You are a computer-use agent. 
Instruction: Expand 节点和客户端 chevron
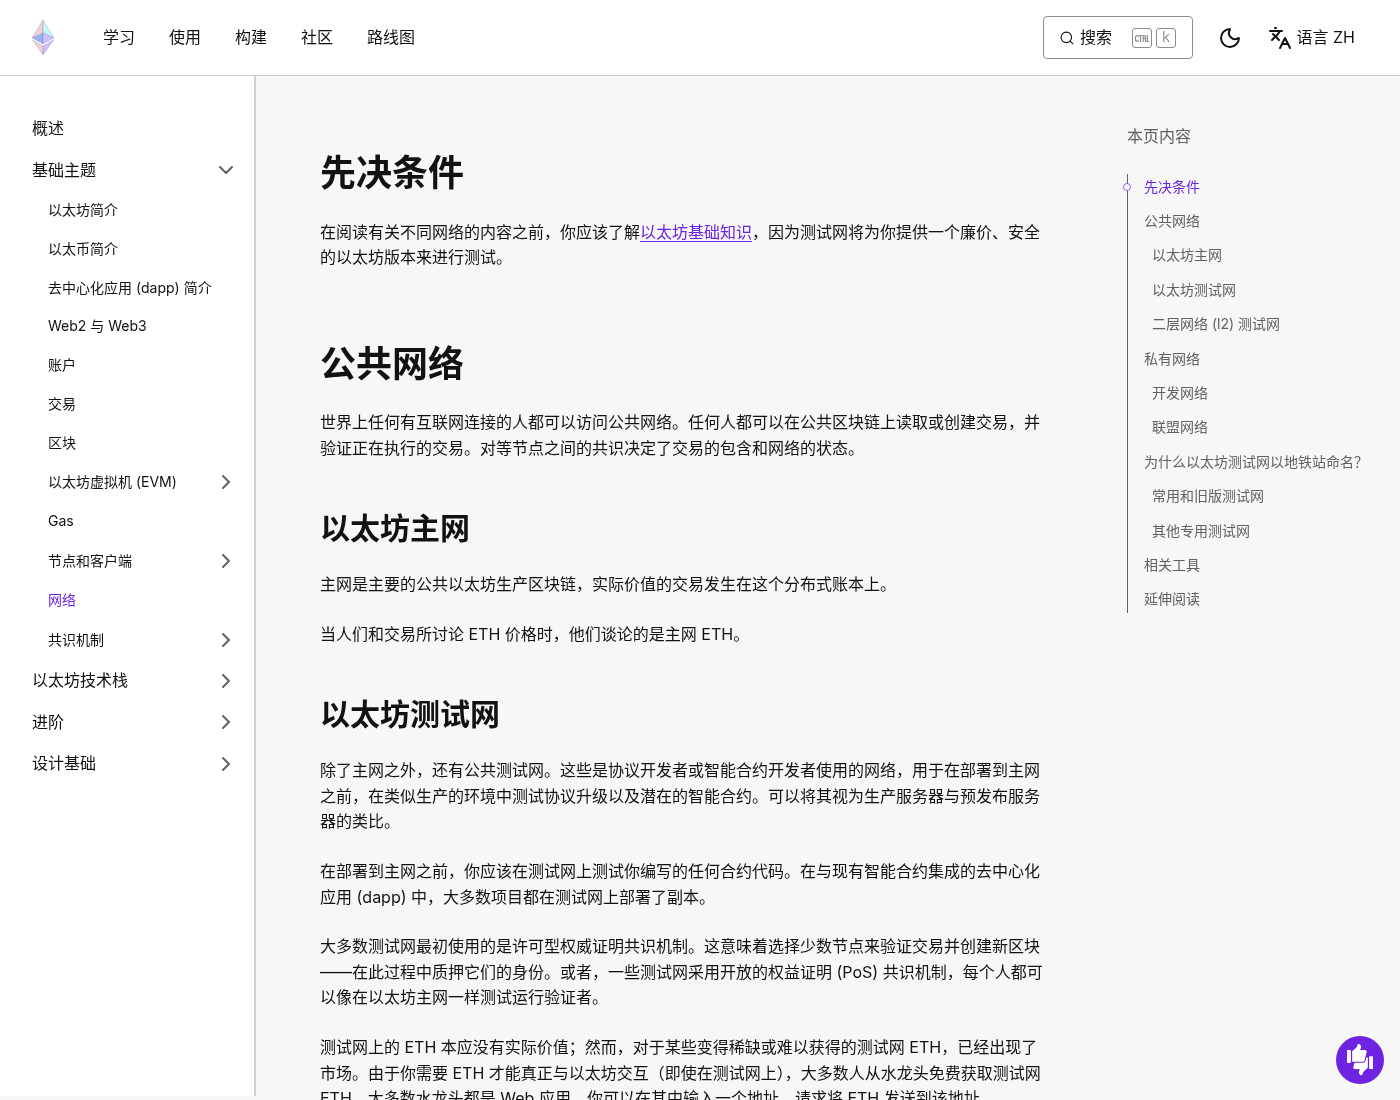226,561
